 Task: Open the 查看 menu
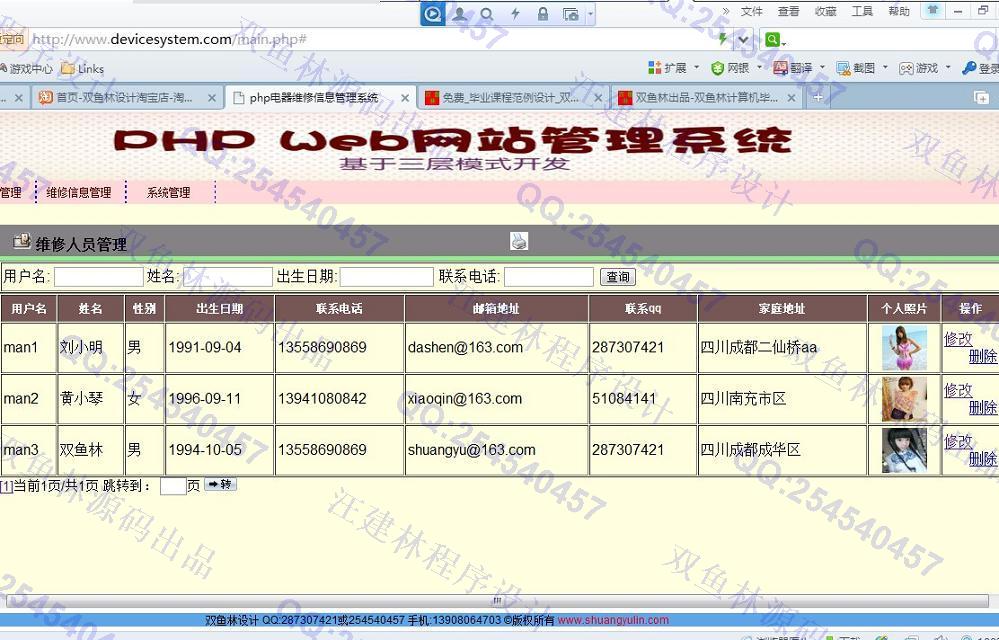pos(788,11)
